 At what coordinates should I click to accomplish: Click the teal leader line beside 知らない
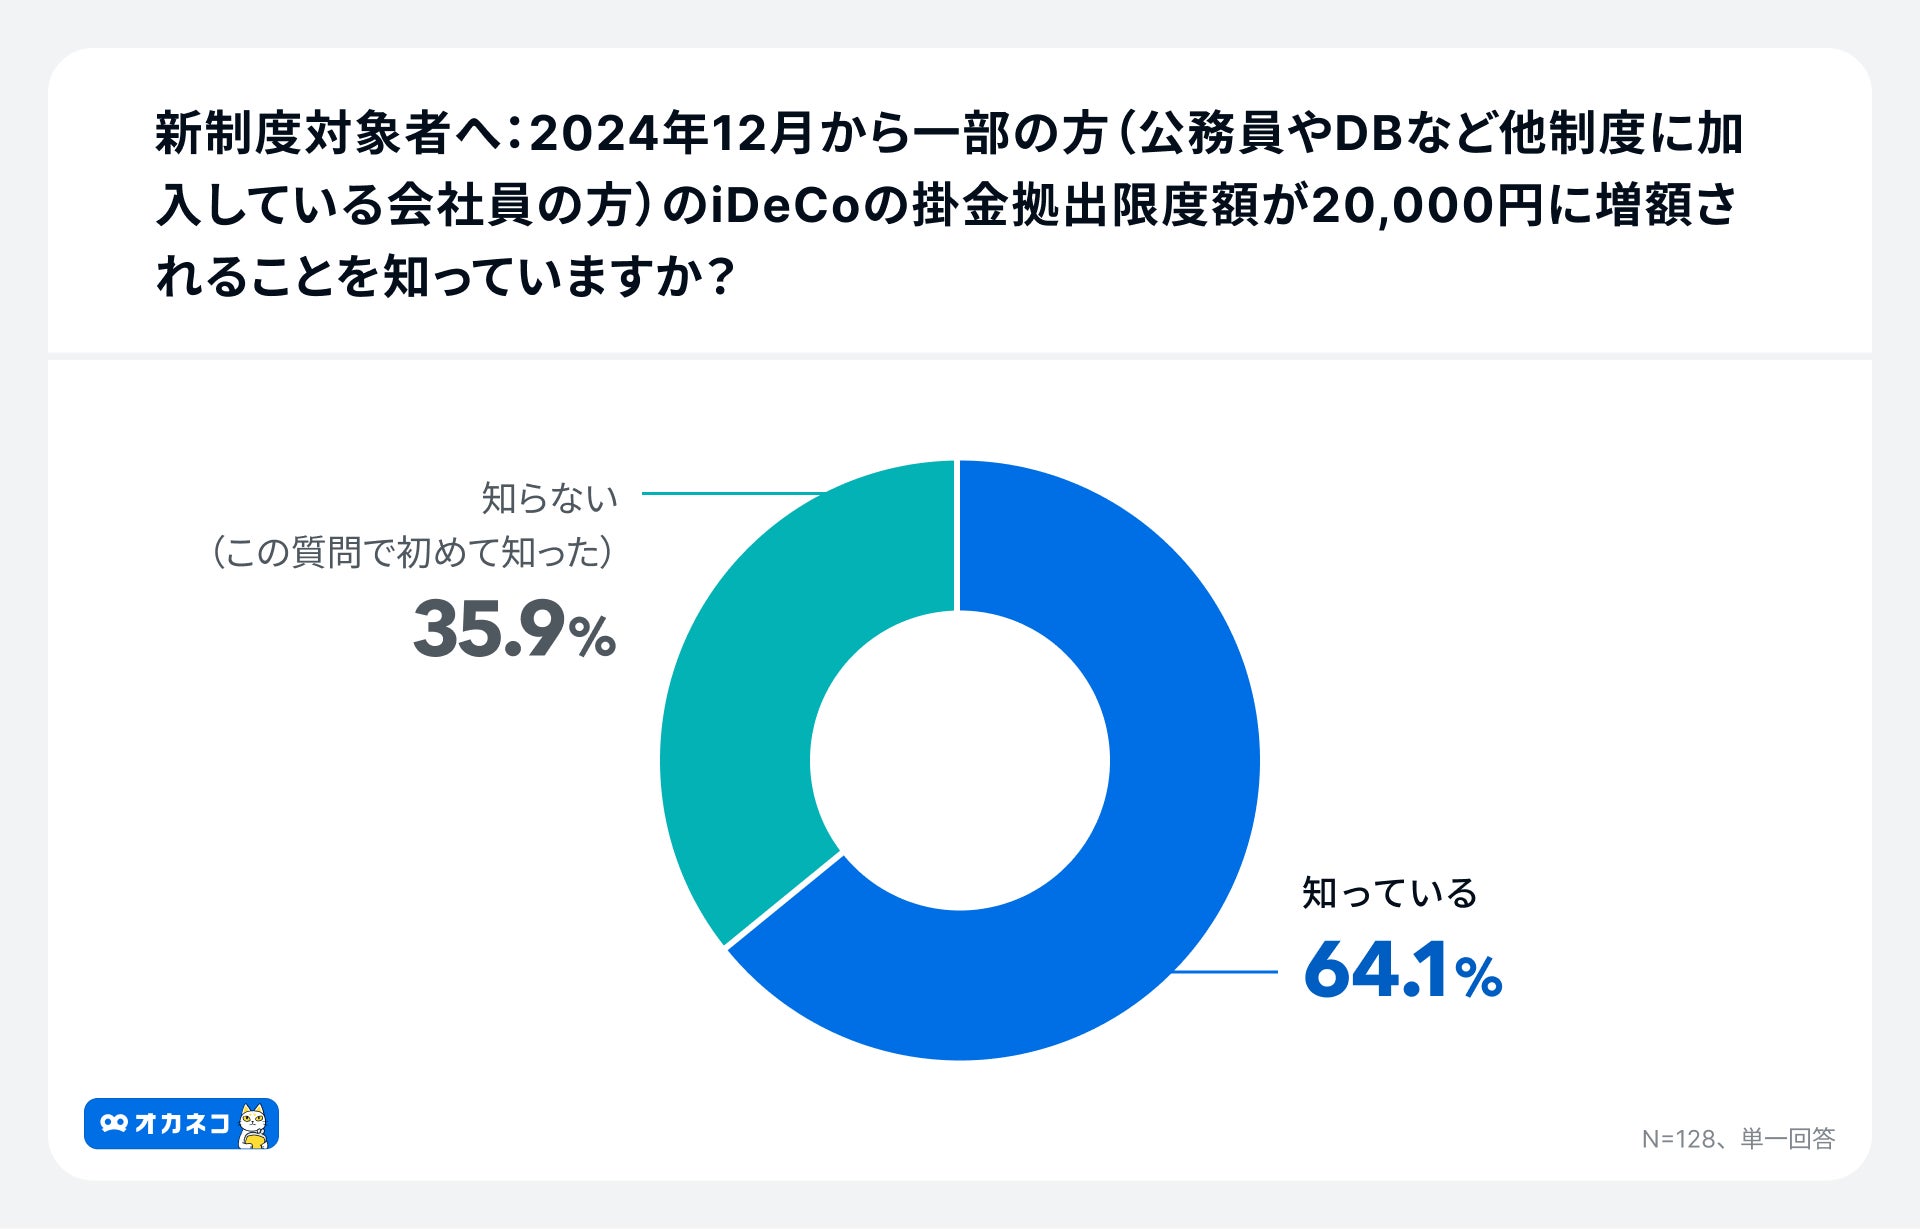click(x=730, y=493)
